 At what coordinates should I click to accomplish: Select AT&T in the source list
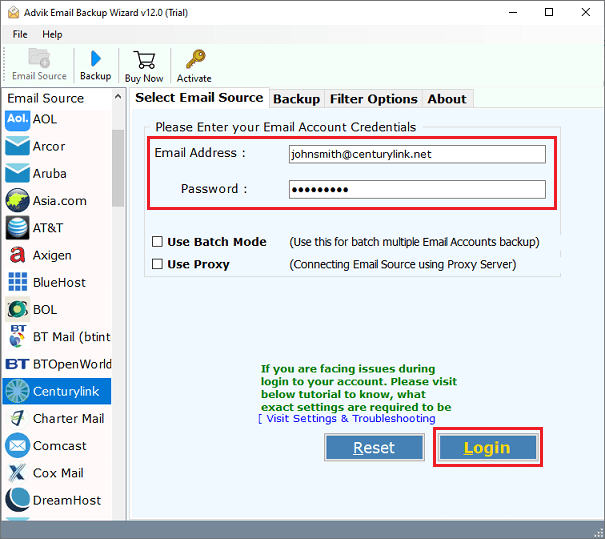click(x=47, y=228)
